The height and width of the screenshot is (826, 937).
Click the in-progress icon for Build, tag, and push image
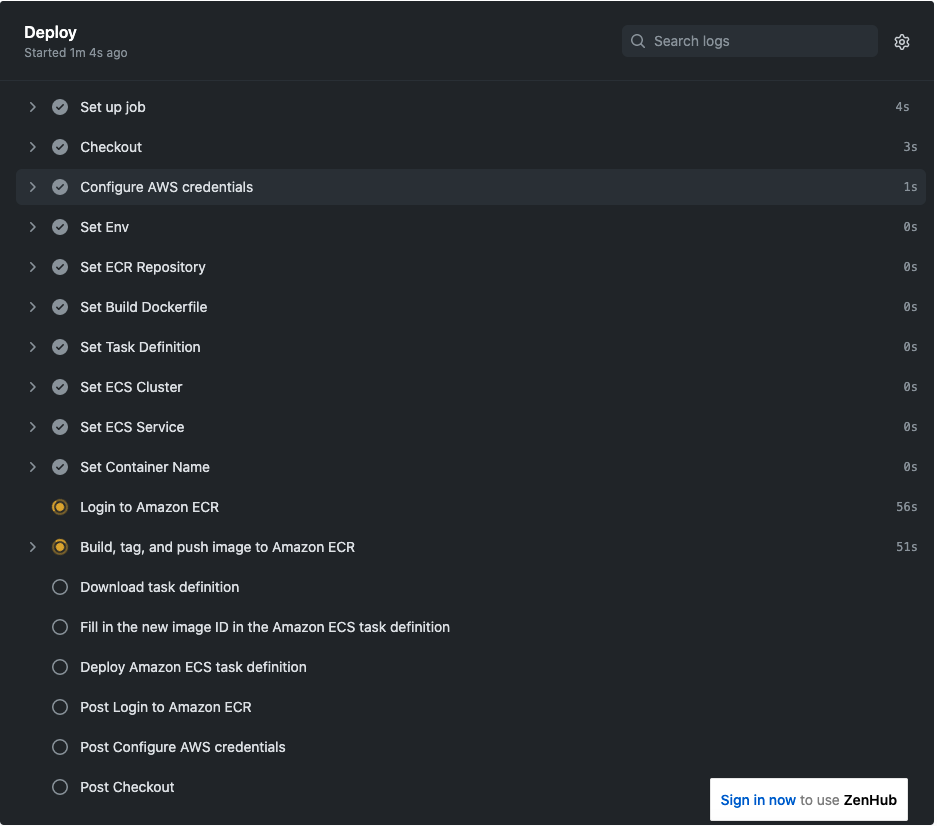click(x=60, y=547)
